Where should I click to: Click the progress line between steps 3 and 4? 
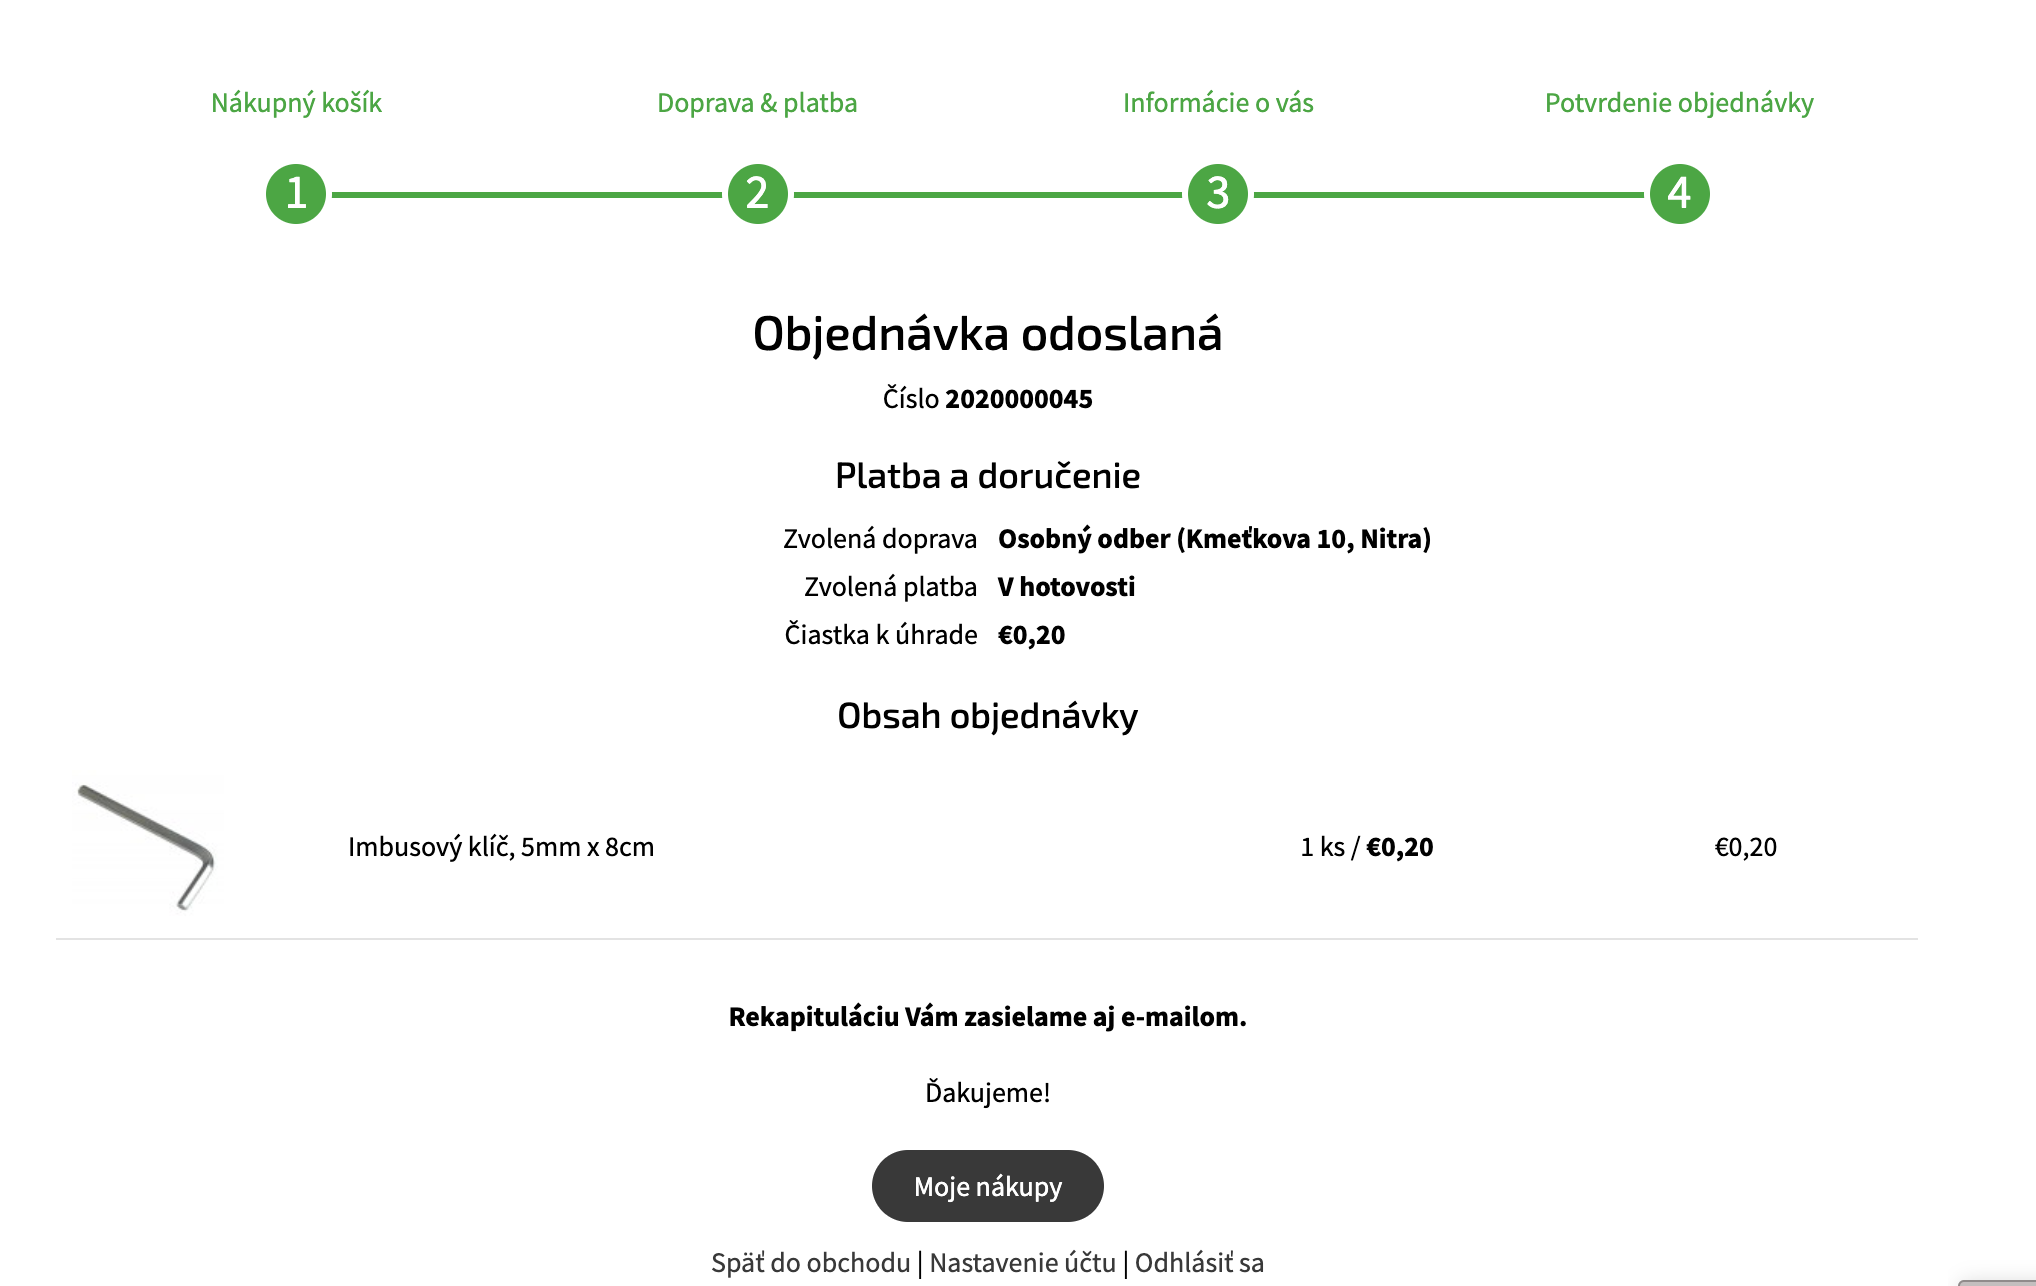click(1449, 195)
